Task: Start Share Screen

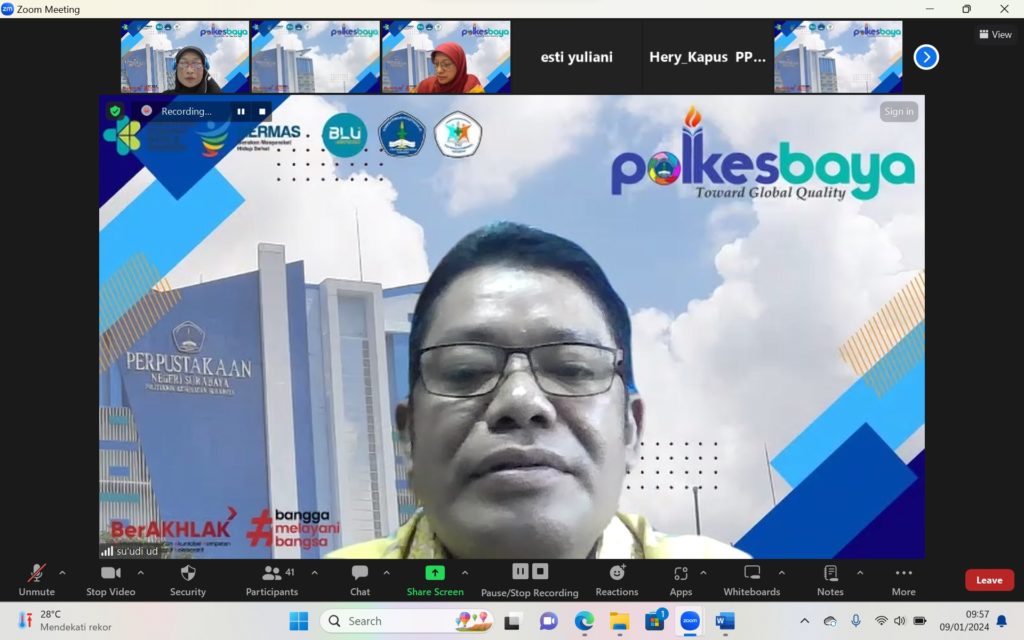Action: click(x=435, y=580)
